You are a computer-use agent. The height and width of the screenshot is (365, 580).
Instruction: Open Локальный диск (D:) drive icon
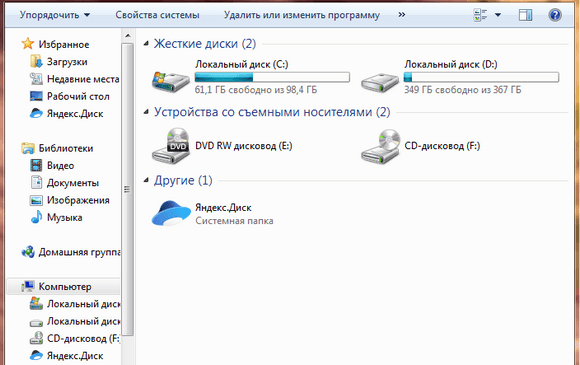[x=380, y=82]
